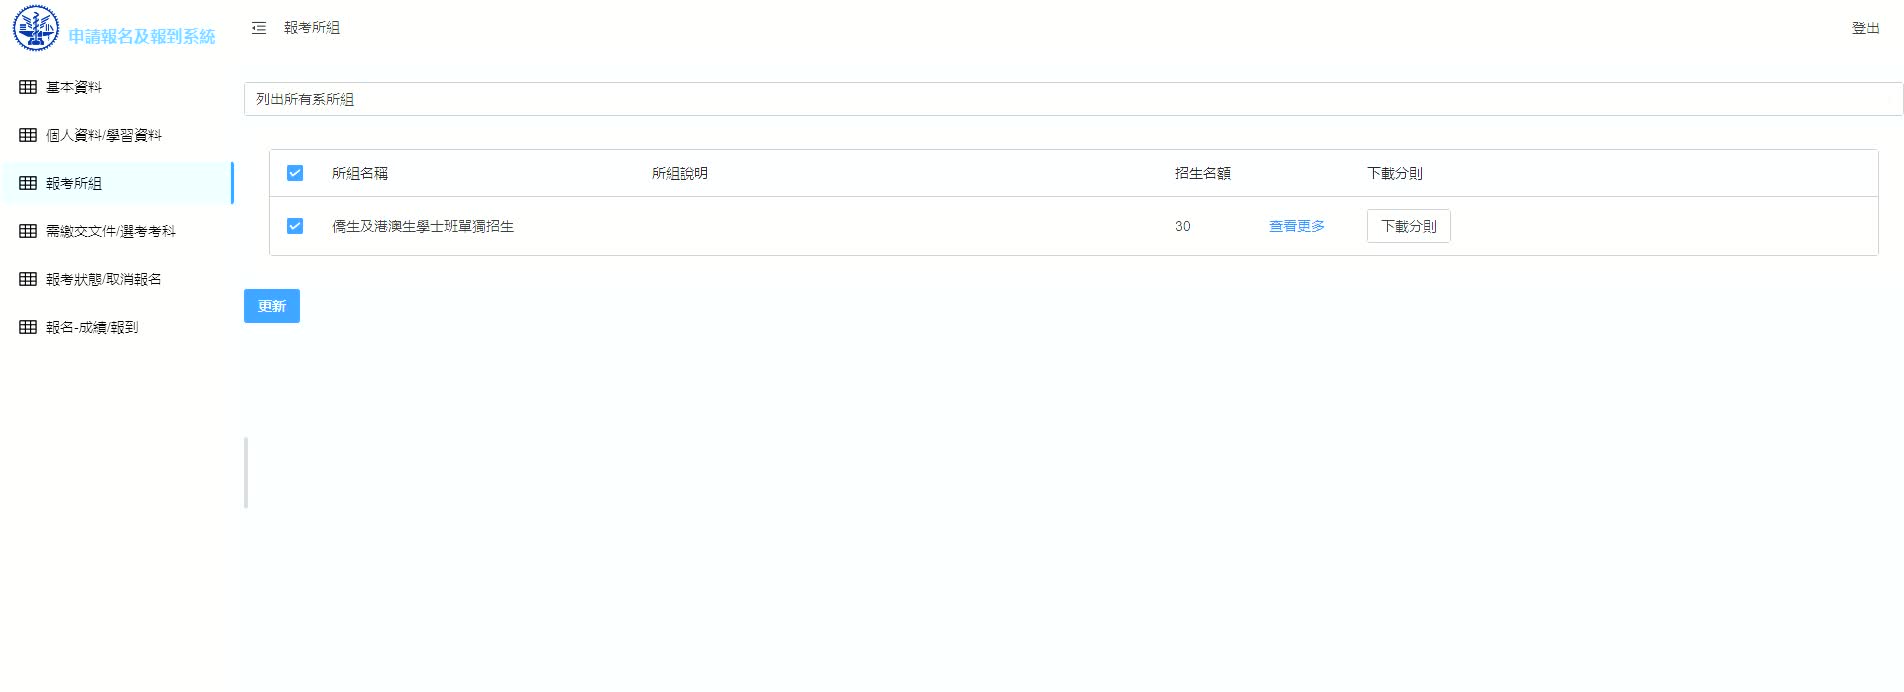Click the 所組名稱 column header
The height and width of the screenshot is (692, 1904).
click(360, 173)
